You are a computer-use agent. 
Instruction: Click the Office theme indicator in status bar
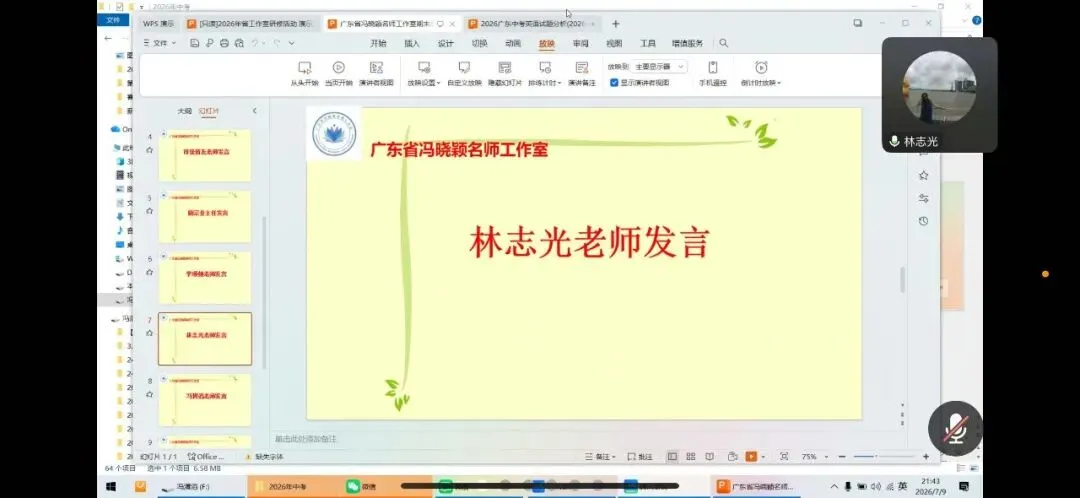[x=206, y=457]
